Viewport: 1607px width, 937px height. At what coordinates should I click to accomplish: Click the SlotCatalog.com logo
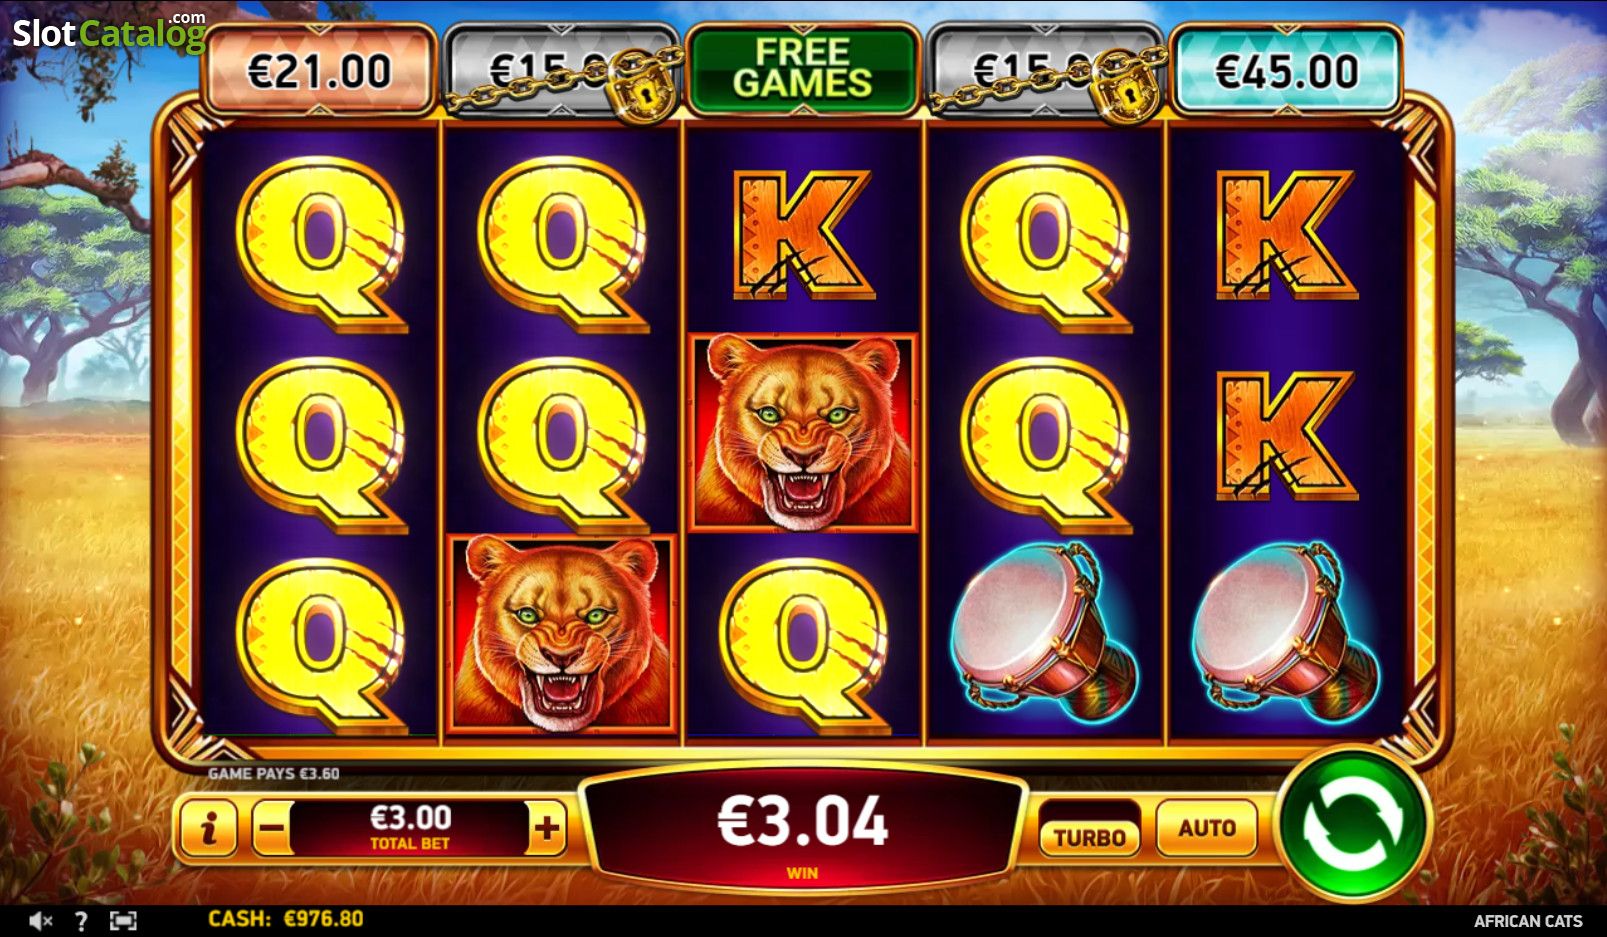click(108, 32)
